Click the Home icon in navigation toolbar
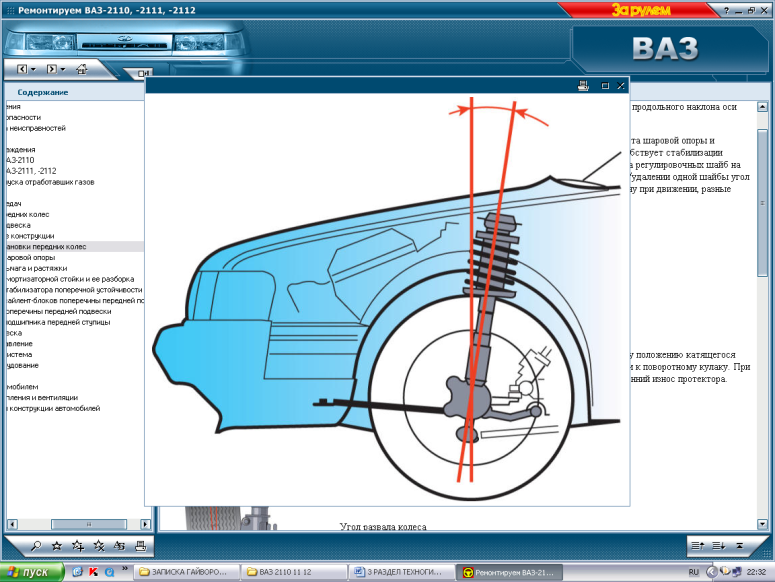This screenshot has width=775, height=582. tap(82, 69)
